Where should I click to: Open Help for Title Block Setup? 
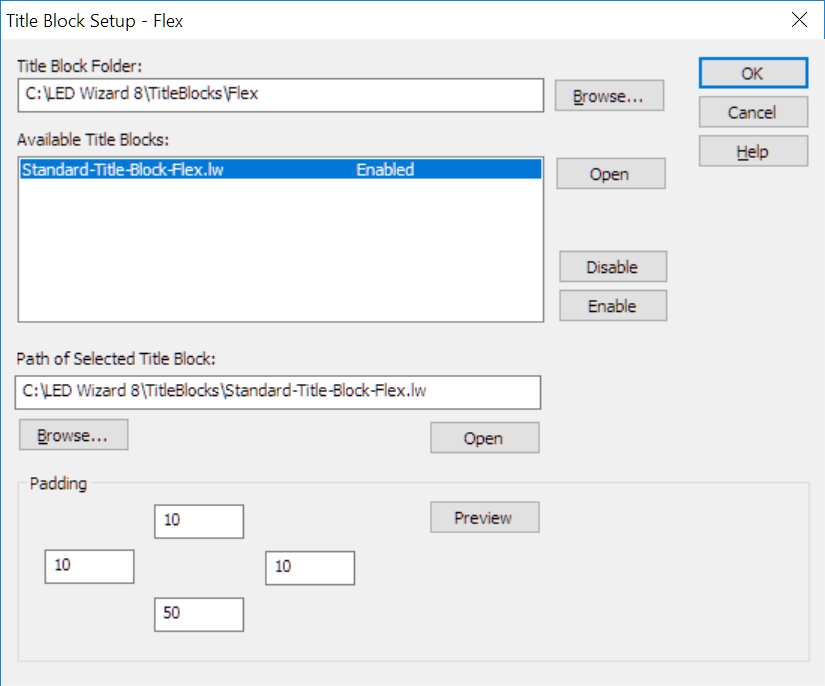coord(752,151)
